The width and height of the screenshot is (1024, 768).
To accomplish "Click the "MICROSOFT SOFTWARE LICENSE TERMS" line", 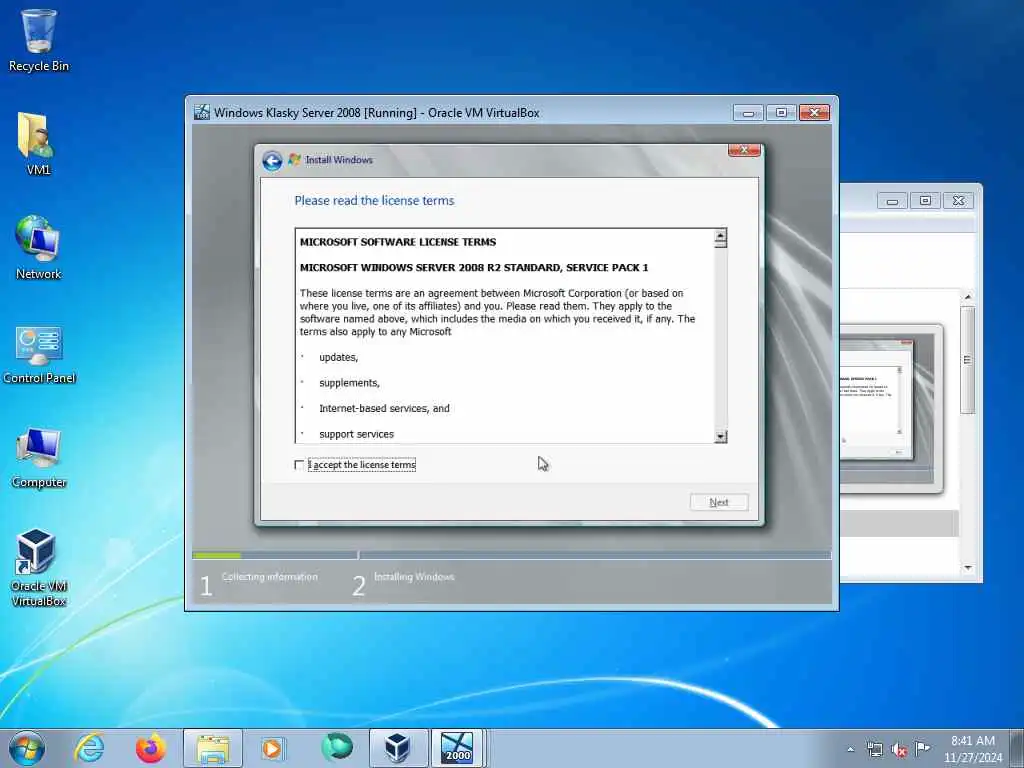I will coord(398,242).
